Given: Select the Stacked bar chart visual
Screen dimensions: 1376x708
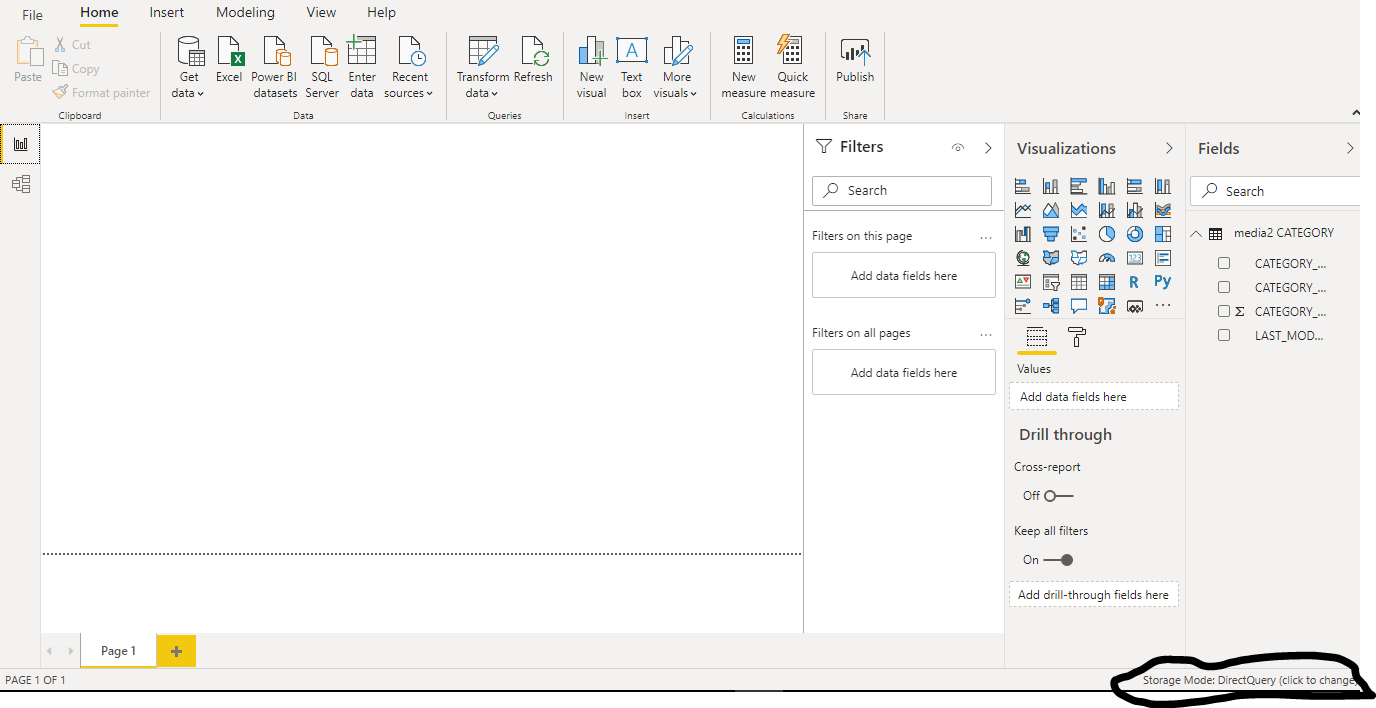Looking at the screenshot, I should click(x=1022, y=186).
